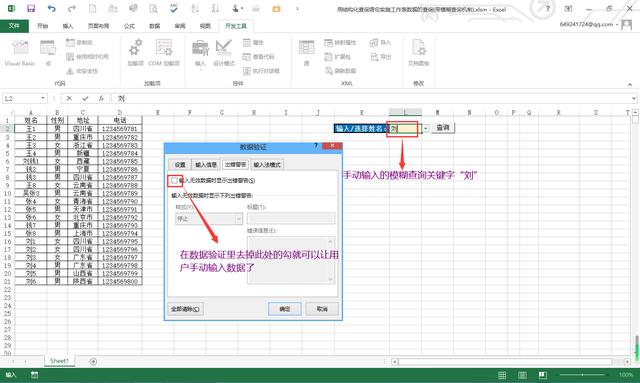640x383 pixels.
Task: Open control Properties (属性)
Action: coord(253,42)
